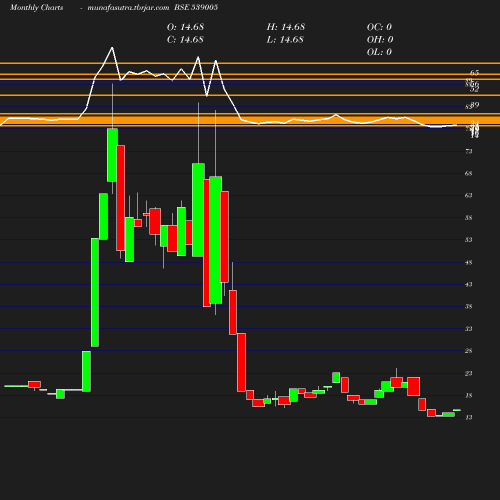Click the 28 price axis label
The width and height of the screenshot is (500, 500).
click(x=469, y=351)
